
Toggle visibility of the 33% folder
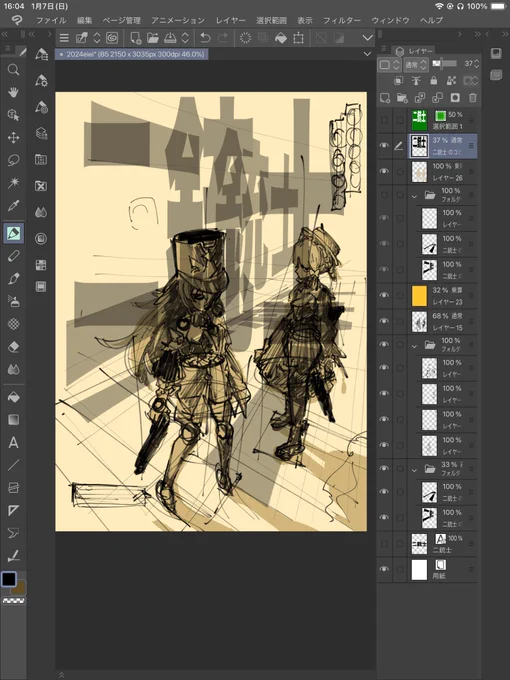[384, 468]
